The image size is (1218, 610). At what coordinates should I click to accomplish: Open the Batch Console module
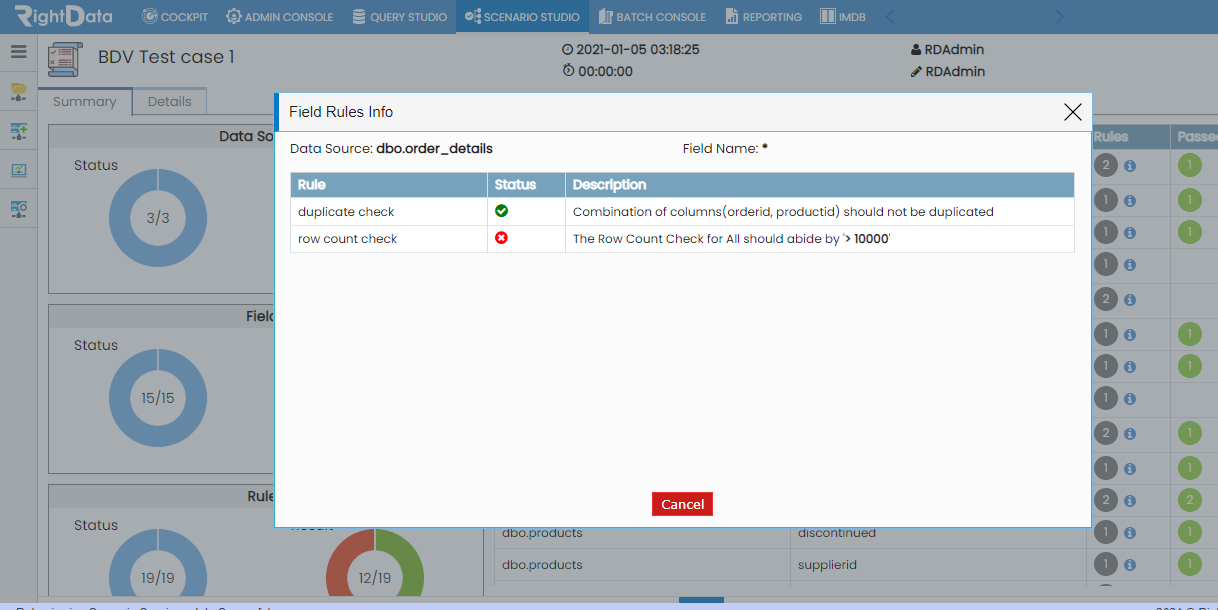tap(652, 17)
